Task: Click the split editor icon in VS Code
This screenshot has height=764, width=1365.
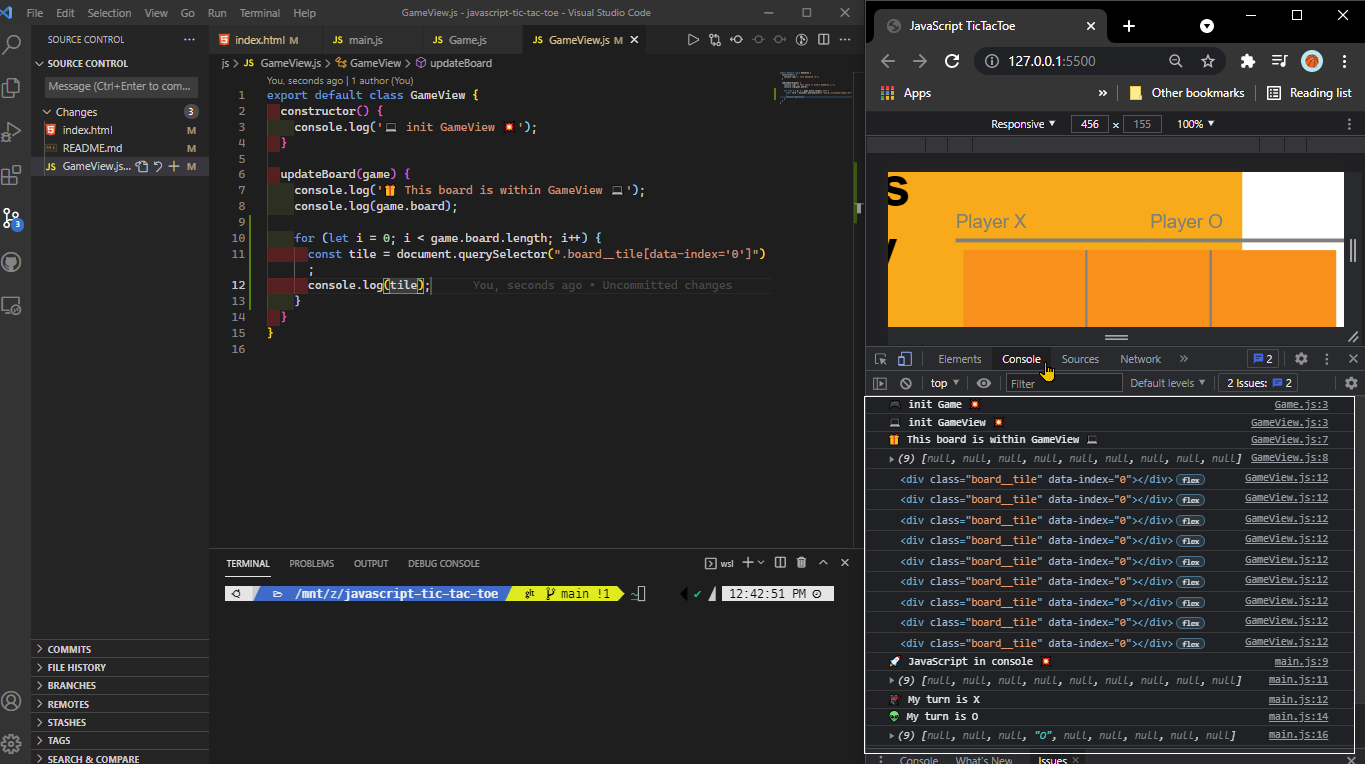Action: [822, 38]
